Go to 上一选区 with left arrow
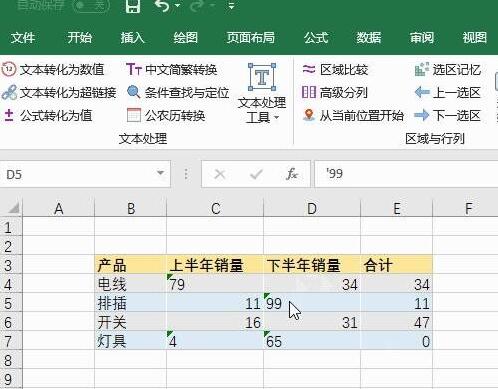 pyautogui.click(x=422, y=92)
